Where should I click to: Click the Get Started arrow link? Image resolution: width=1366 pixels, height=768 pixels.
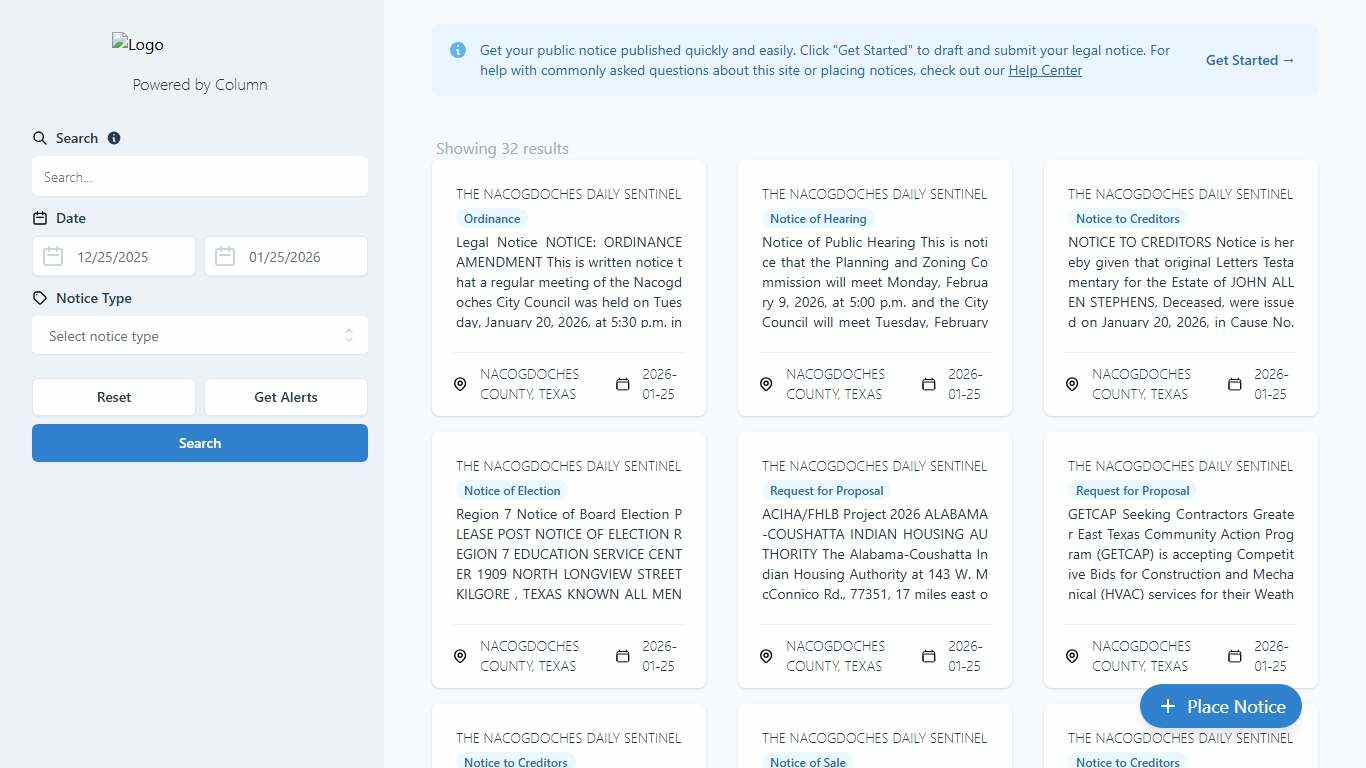click(1249, 60)
